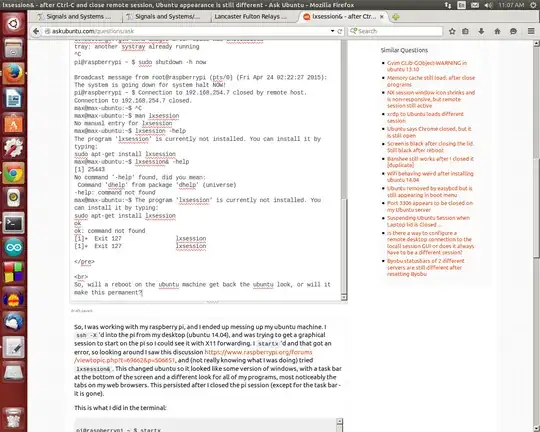Open the mail envelope indicator
Viewport: 540px width, 432px height.
[475, 5]
